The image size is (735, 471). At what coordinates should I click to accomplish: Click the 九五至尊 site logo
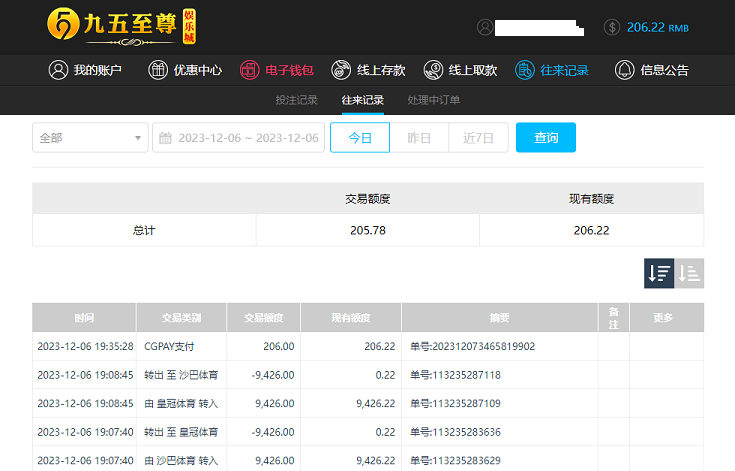[x=120, y=26]
